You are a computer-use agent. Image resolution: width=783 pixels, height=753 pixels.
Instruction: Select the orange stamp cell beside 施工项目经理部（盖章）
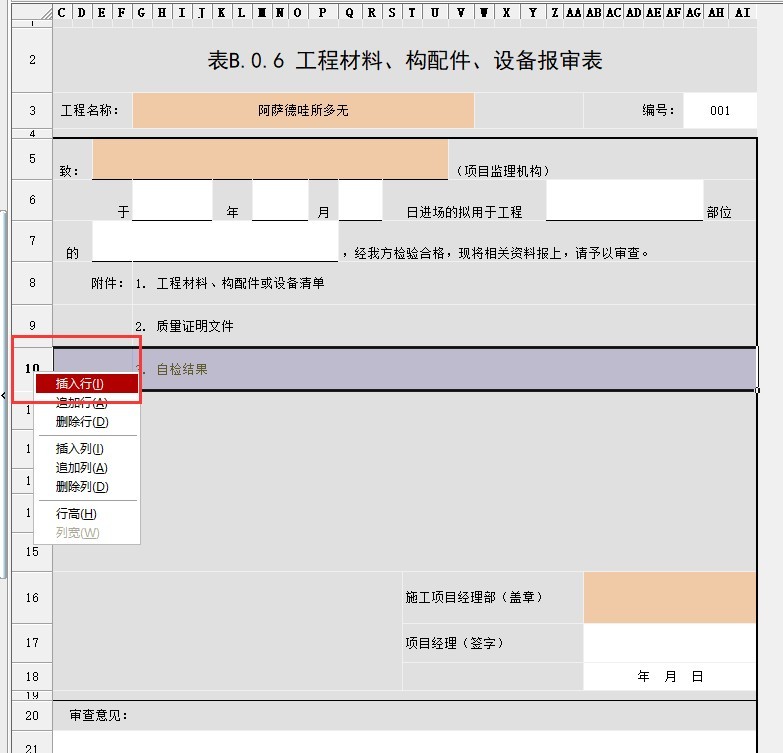click(x=669, y=597)
